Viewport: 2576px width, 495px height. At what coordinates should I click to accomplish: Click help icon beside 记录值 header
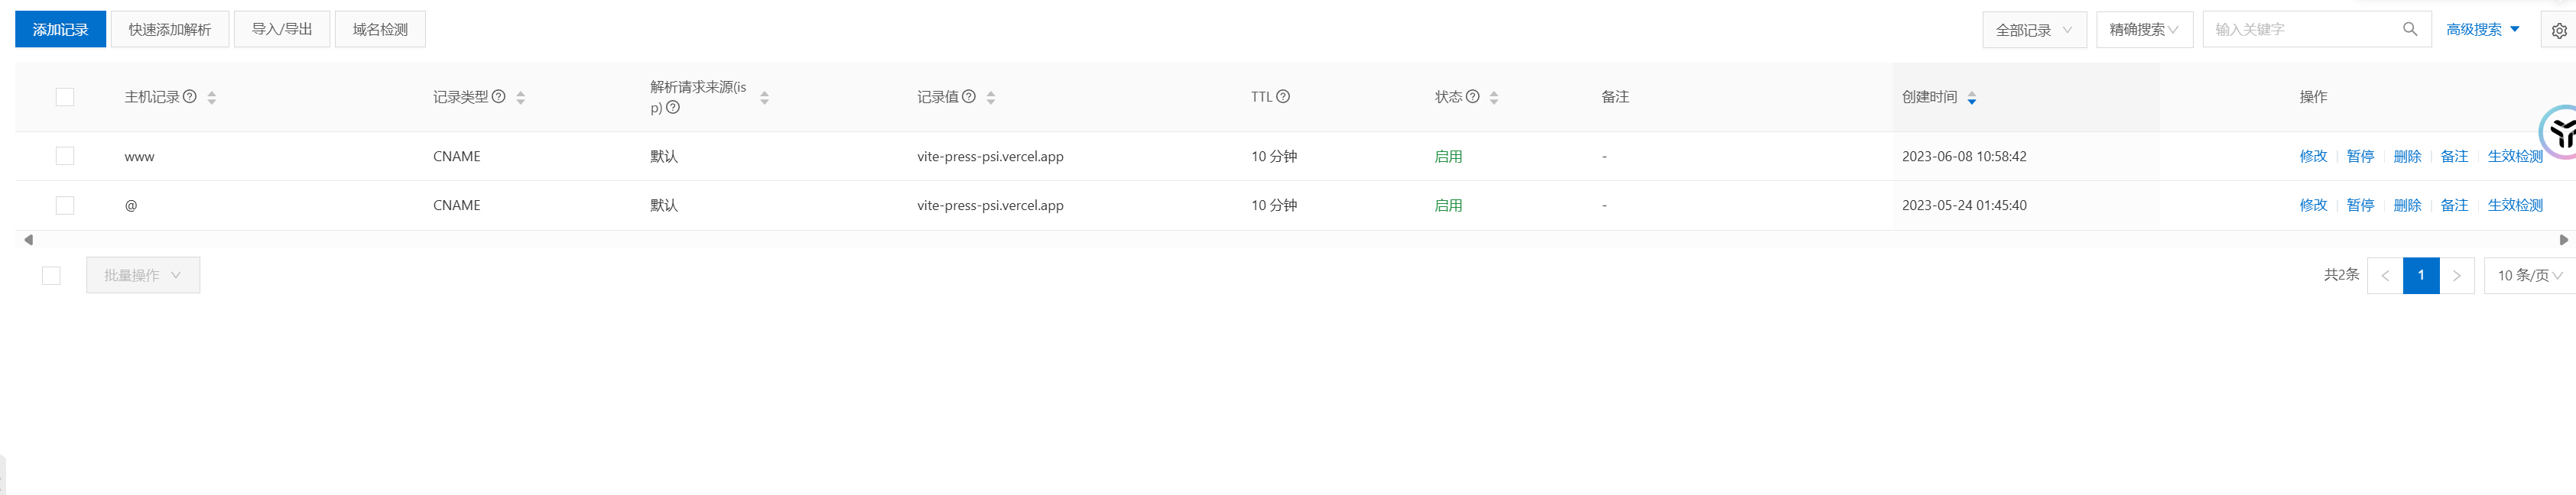969,96
